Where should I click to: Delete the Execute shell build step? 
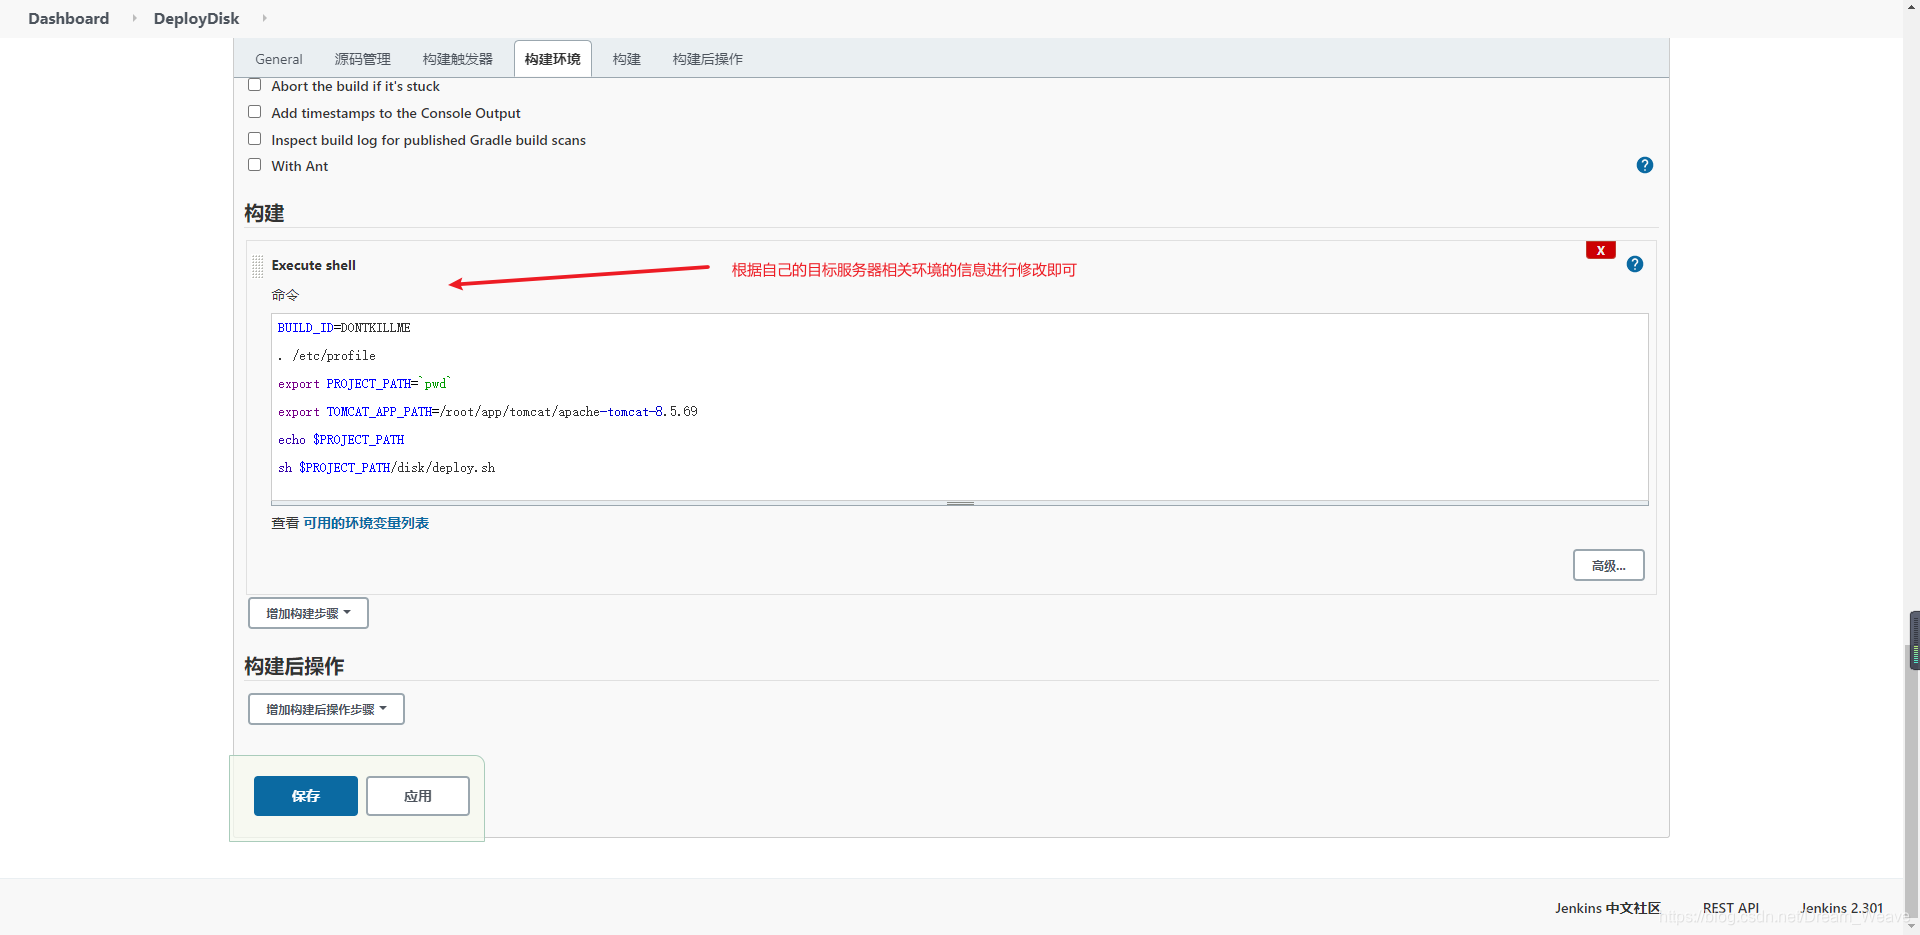click(x=1600, y=250)
